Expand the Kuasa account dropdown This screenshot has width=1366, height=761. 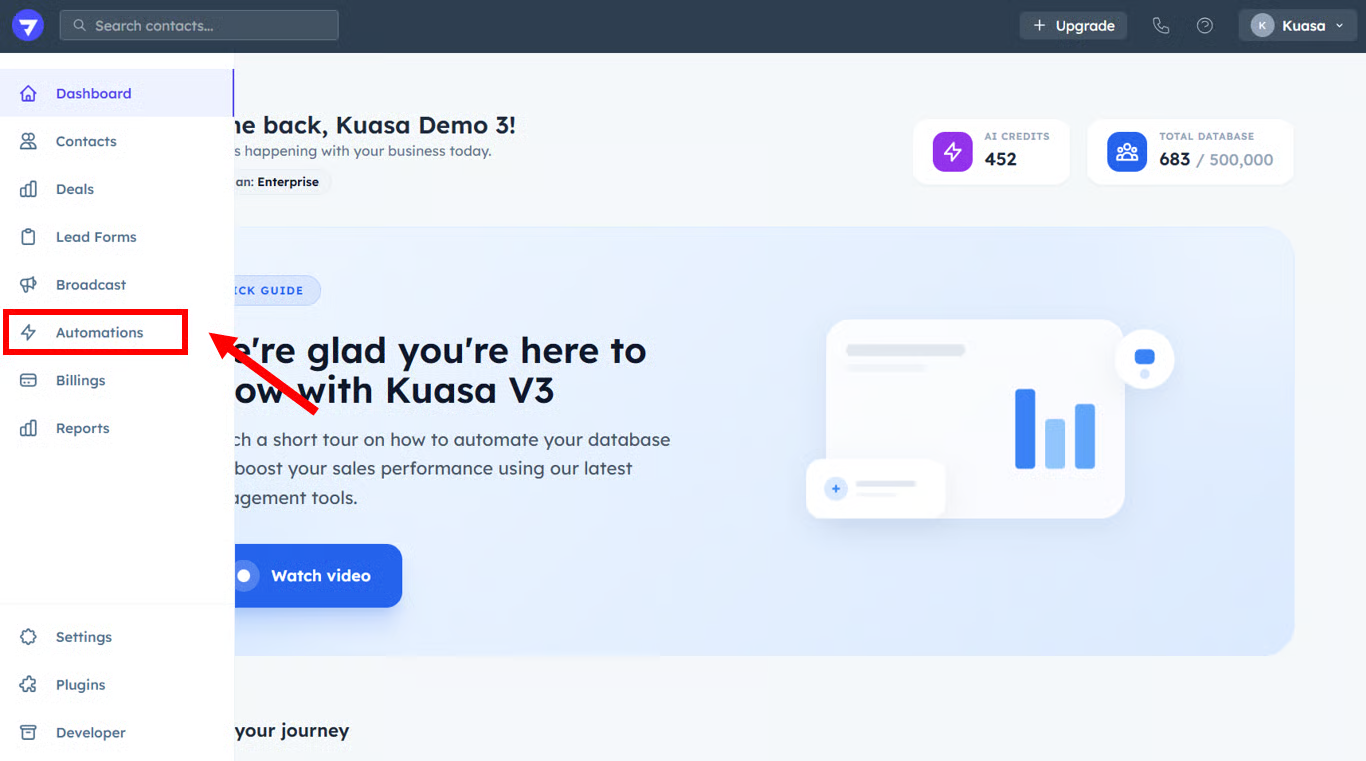tap(1297, 26)
